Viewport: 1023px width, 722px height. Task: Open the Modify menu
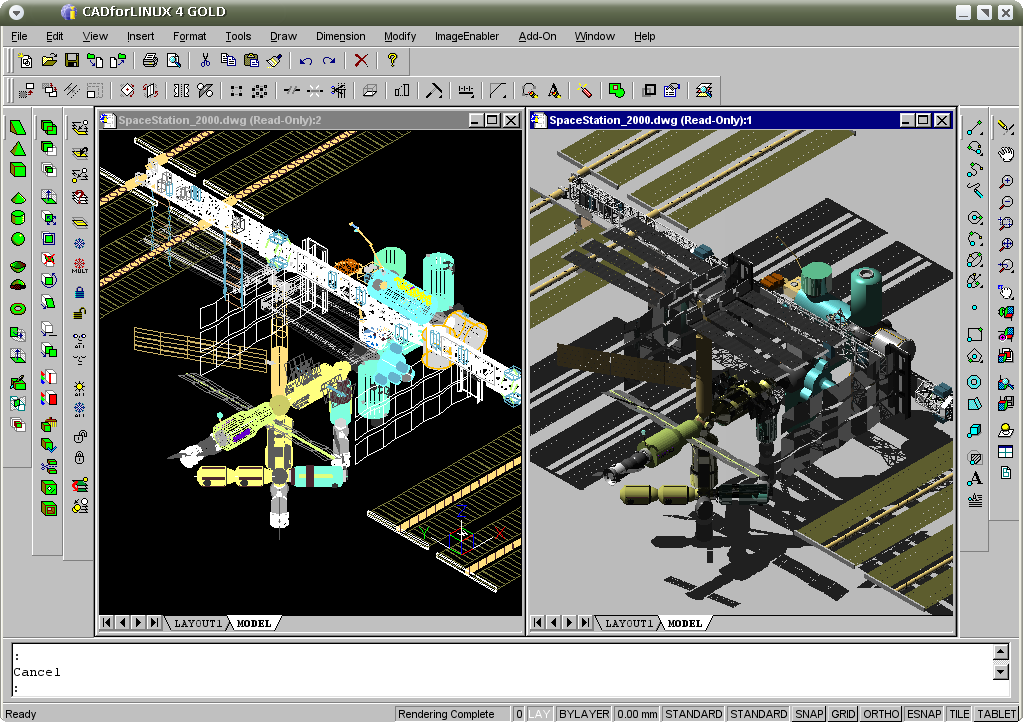coord(400,37)
